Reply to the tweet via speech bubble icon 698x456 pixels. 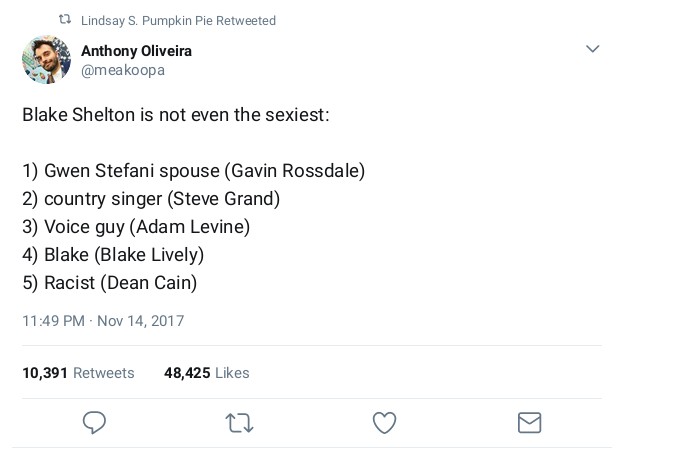[x=94, y=423]
